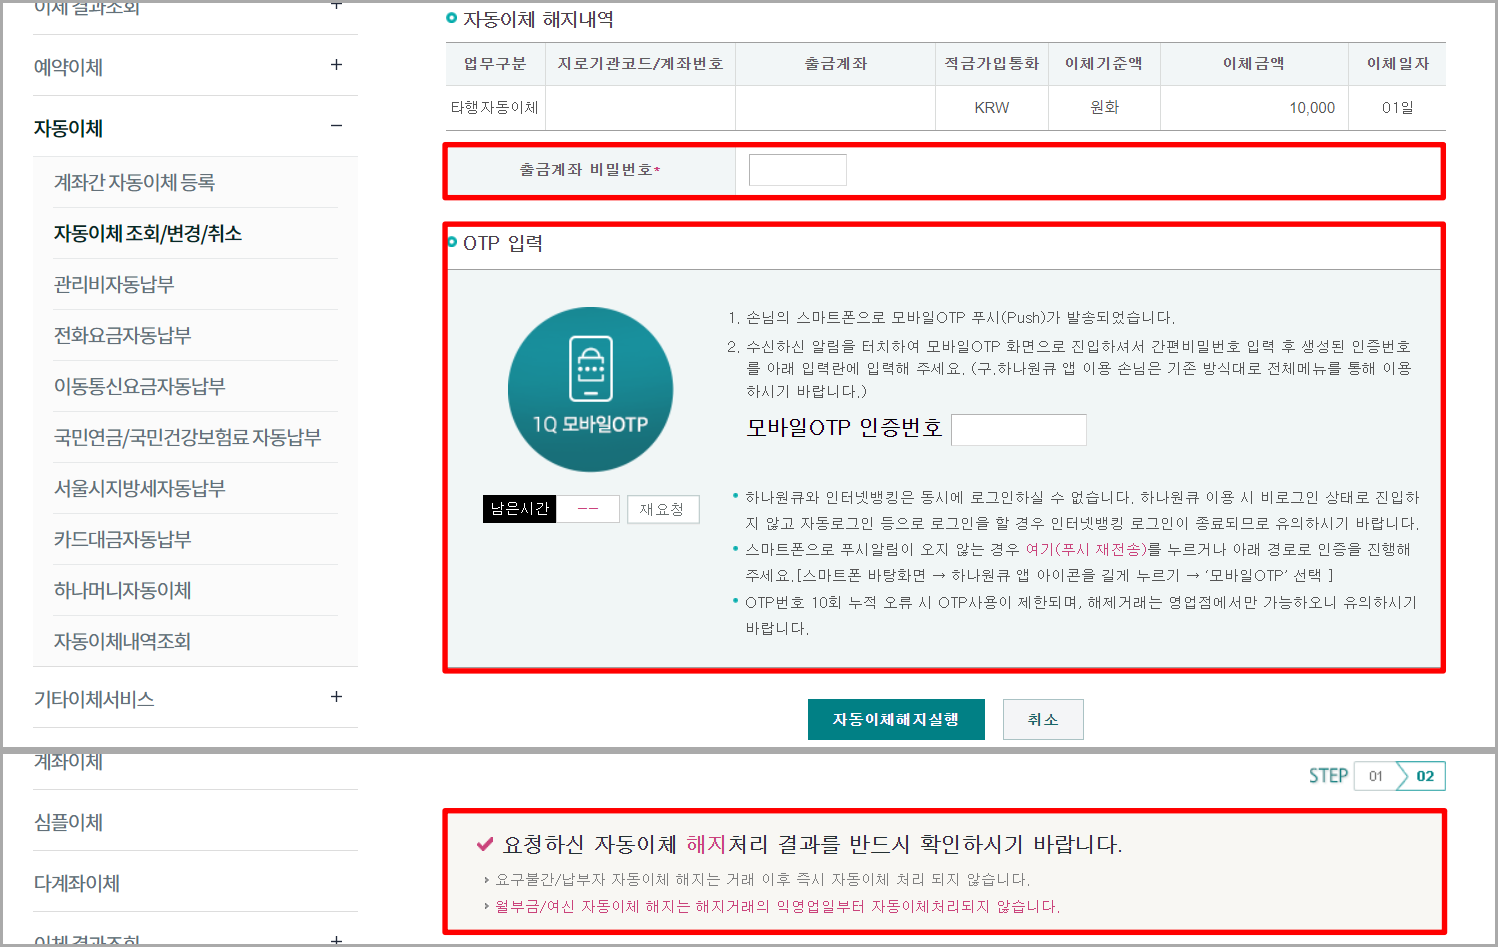Open 계좌간 자동이체 등록 menu item
The height and width of the screenshot is (947, 1498).
(134, 182)
